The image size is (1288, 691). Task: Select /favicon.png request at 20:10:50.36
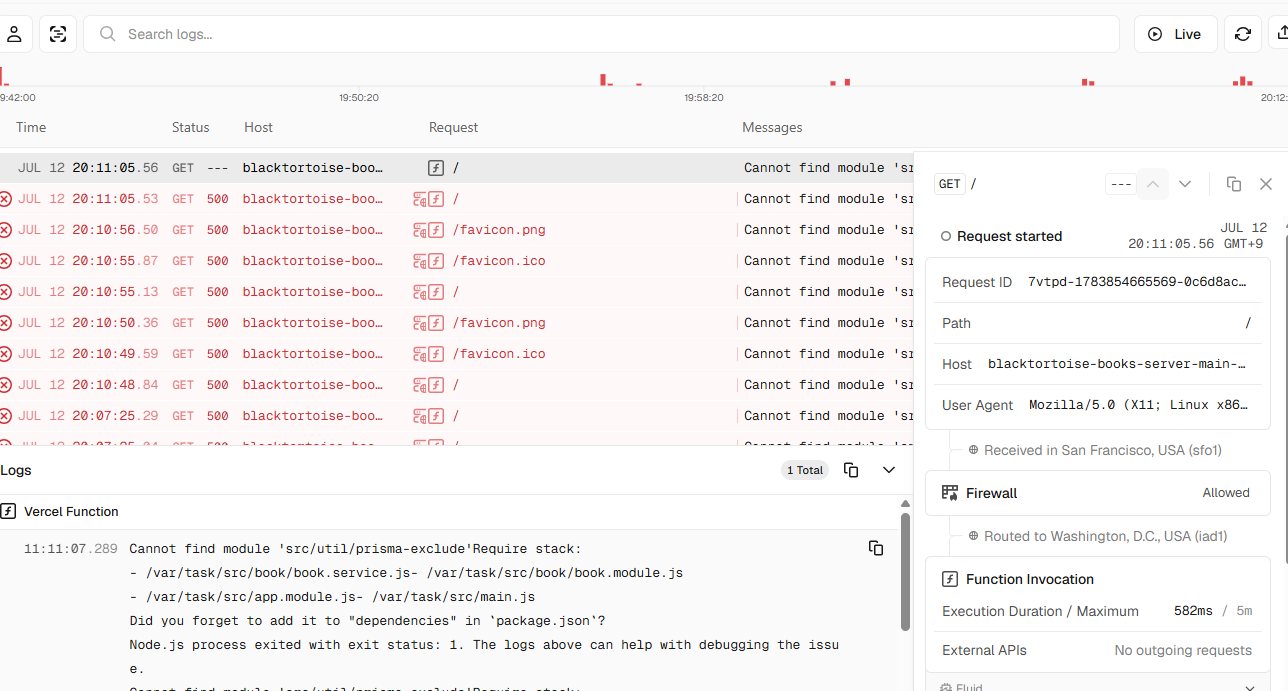pos(499,323)
